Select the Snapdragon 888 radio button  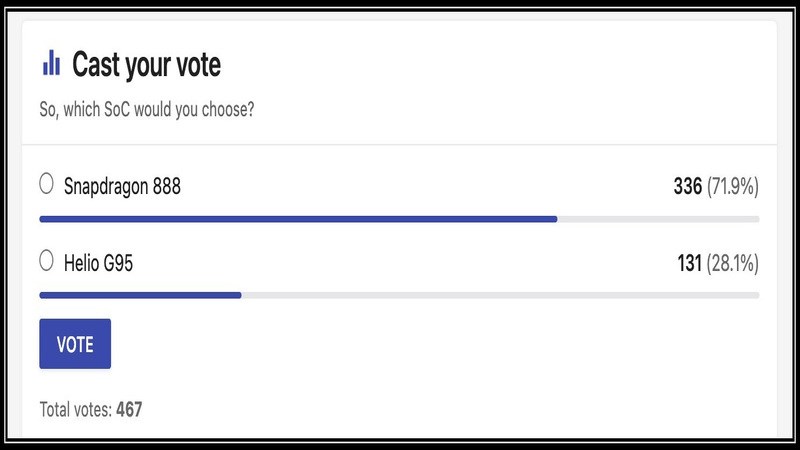tap(46, 184)
